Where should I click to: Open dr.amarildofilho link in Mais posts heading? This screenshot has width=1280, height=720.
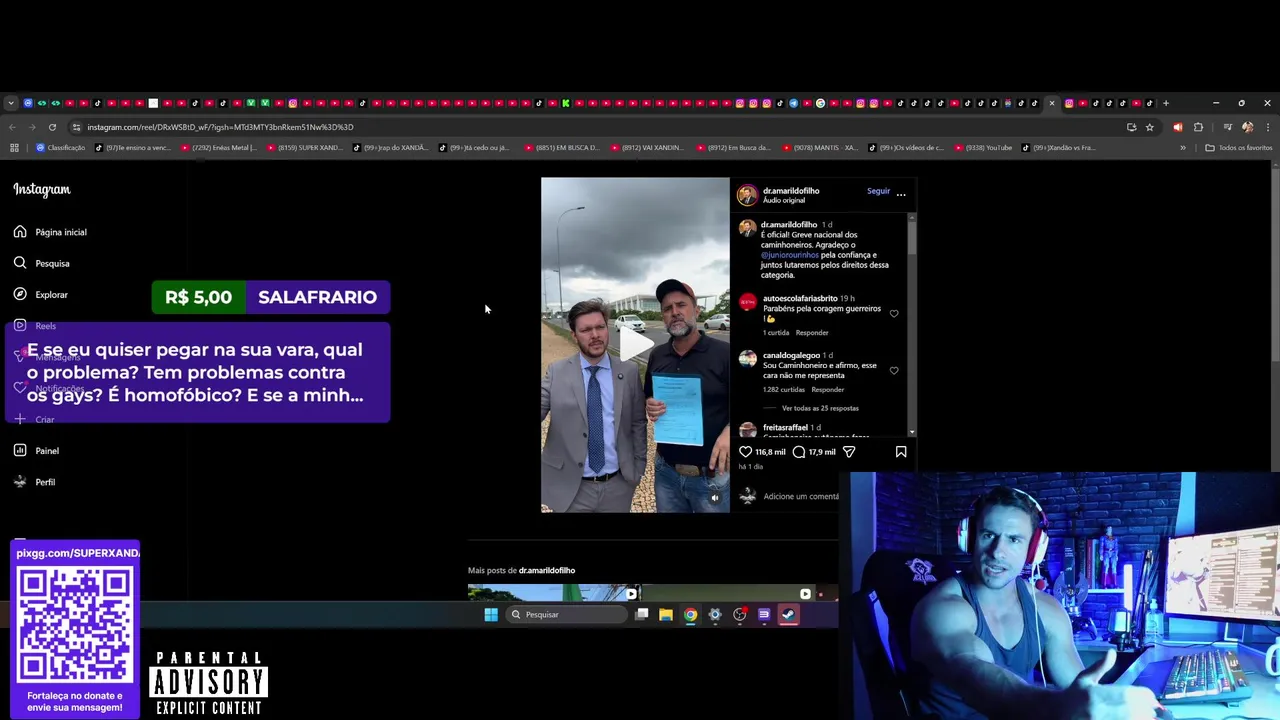[x=547, y=570]
